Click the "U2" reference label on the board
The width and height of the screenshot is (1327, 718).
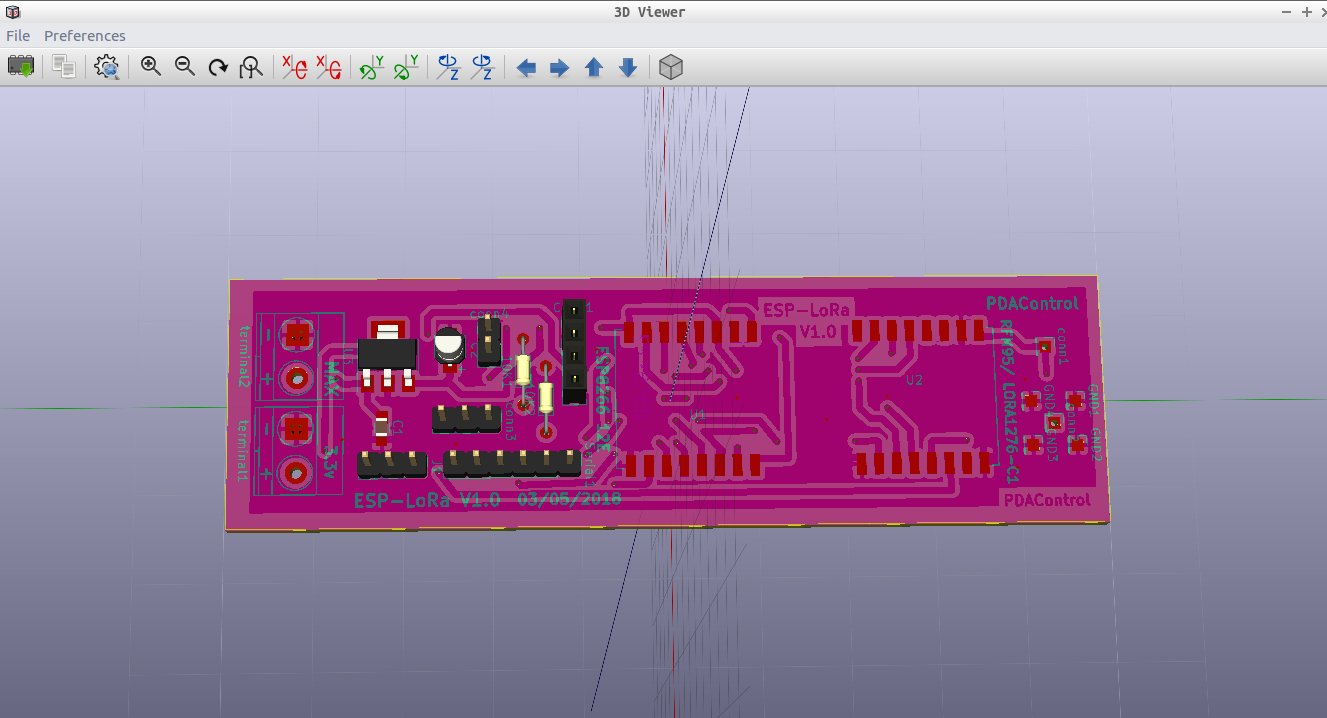[x=914, y=380]
